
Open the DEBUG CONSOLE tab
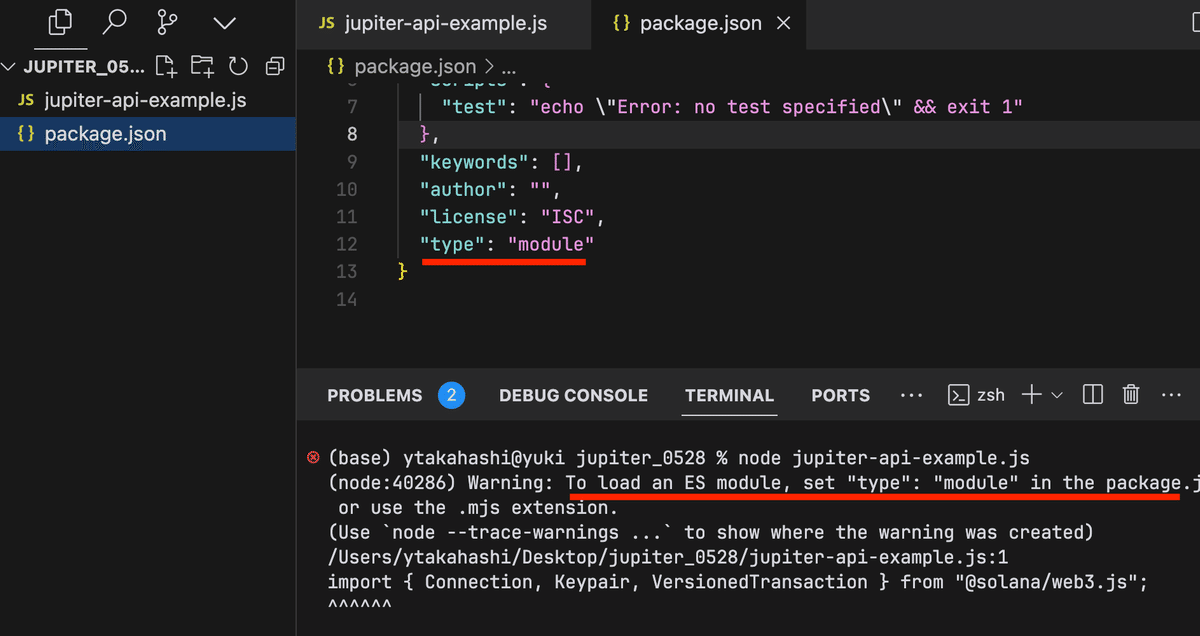(573, 395)
